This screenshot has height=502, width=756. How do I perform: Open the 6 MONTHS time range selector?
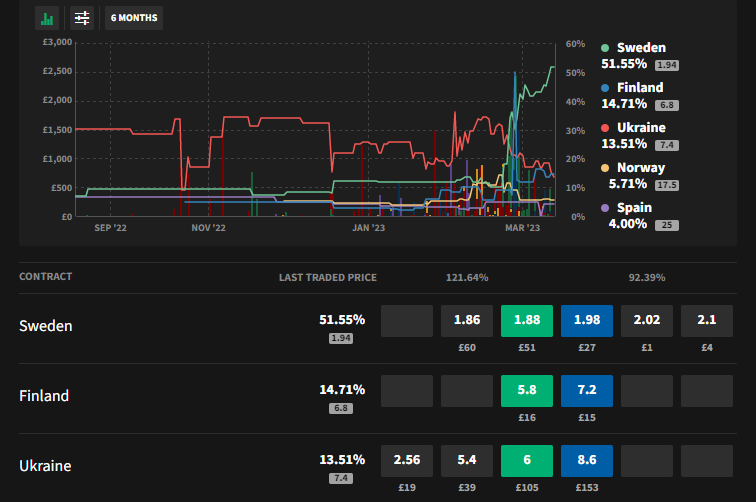point(134,18)
